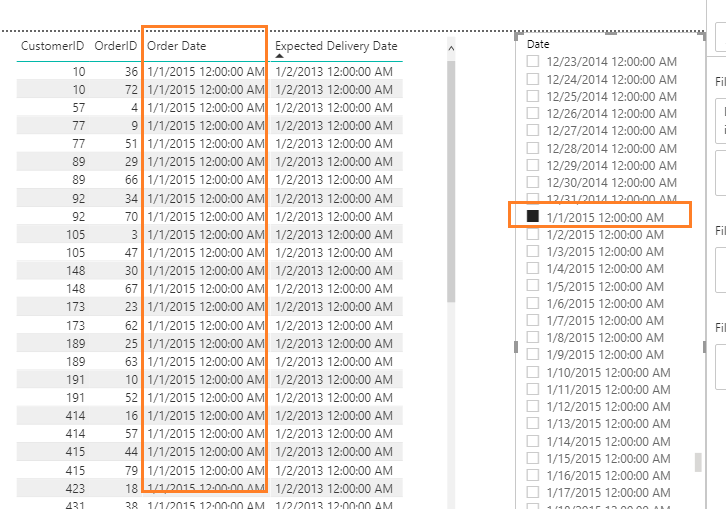This screenshot has width=726, height=509.
Task: Uncheck the selected 1/1/2015 12:00:00 AM checkbox
Action: point(532,216)
